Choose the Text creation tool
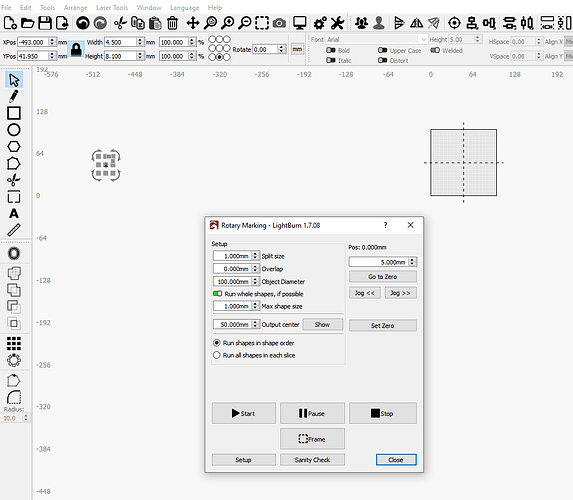 tap(14, 213)
